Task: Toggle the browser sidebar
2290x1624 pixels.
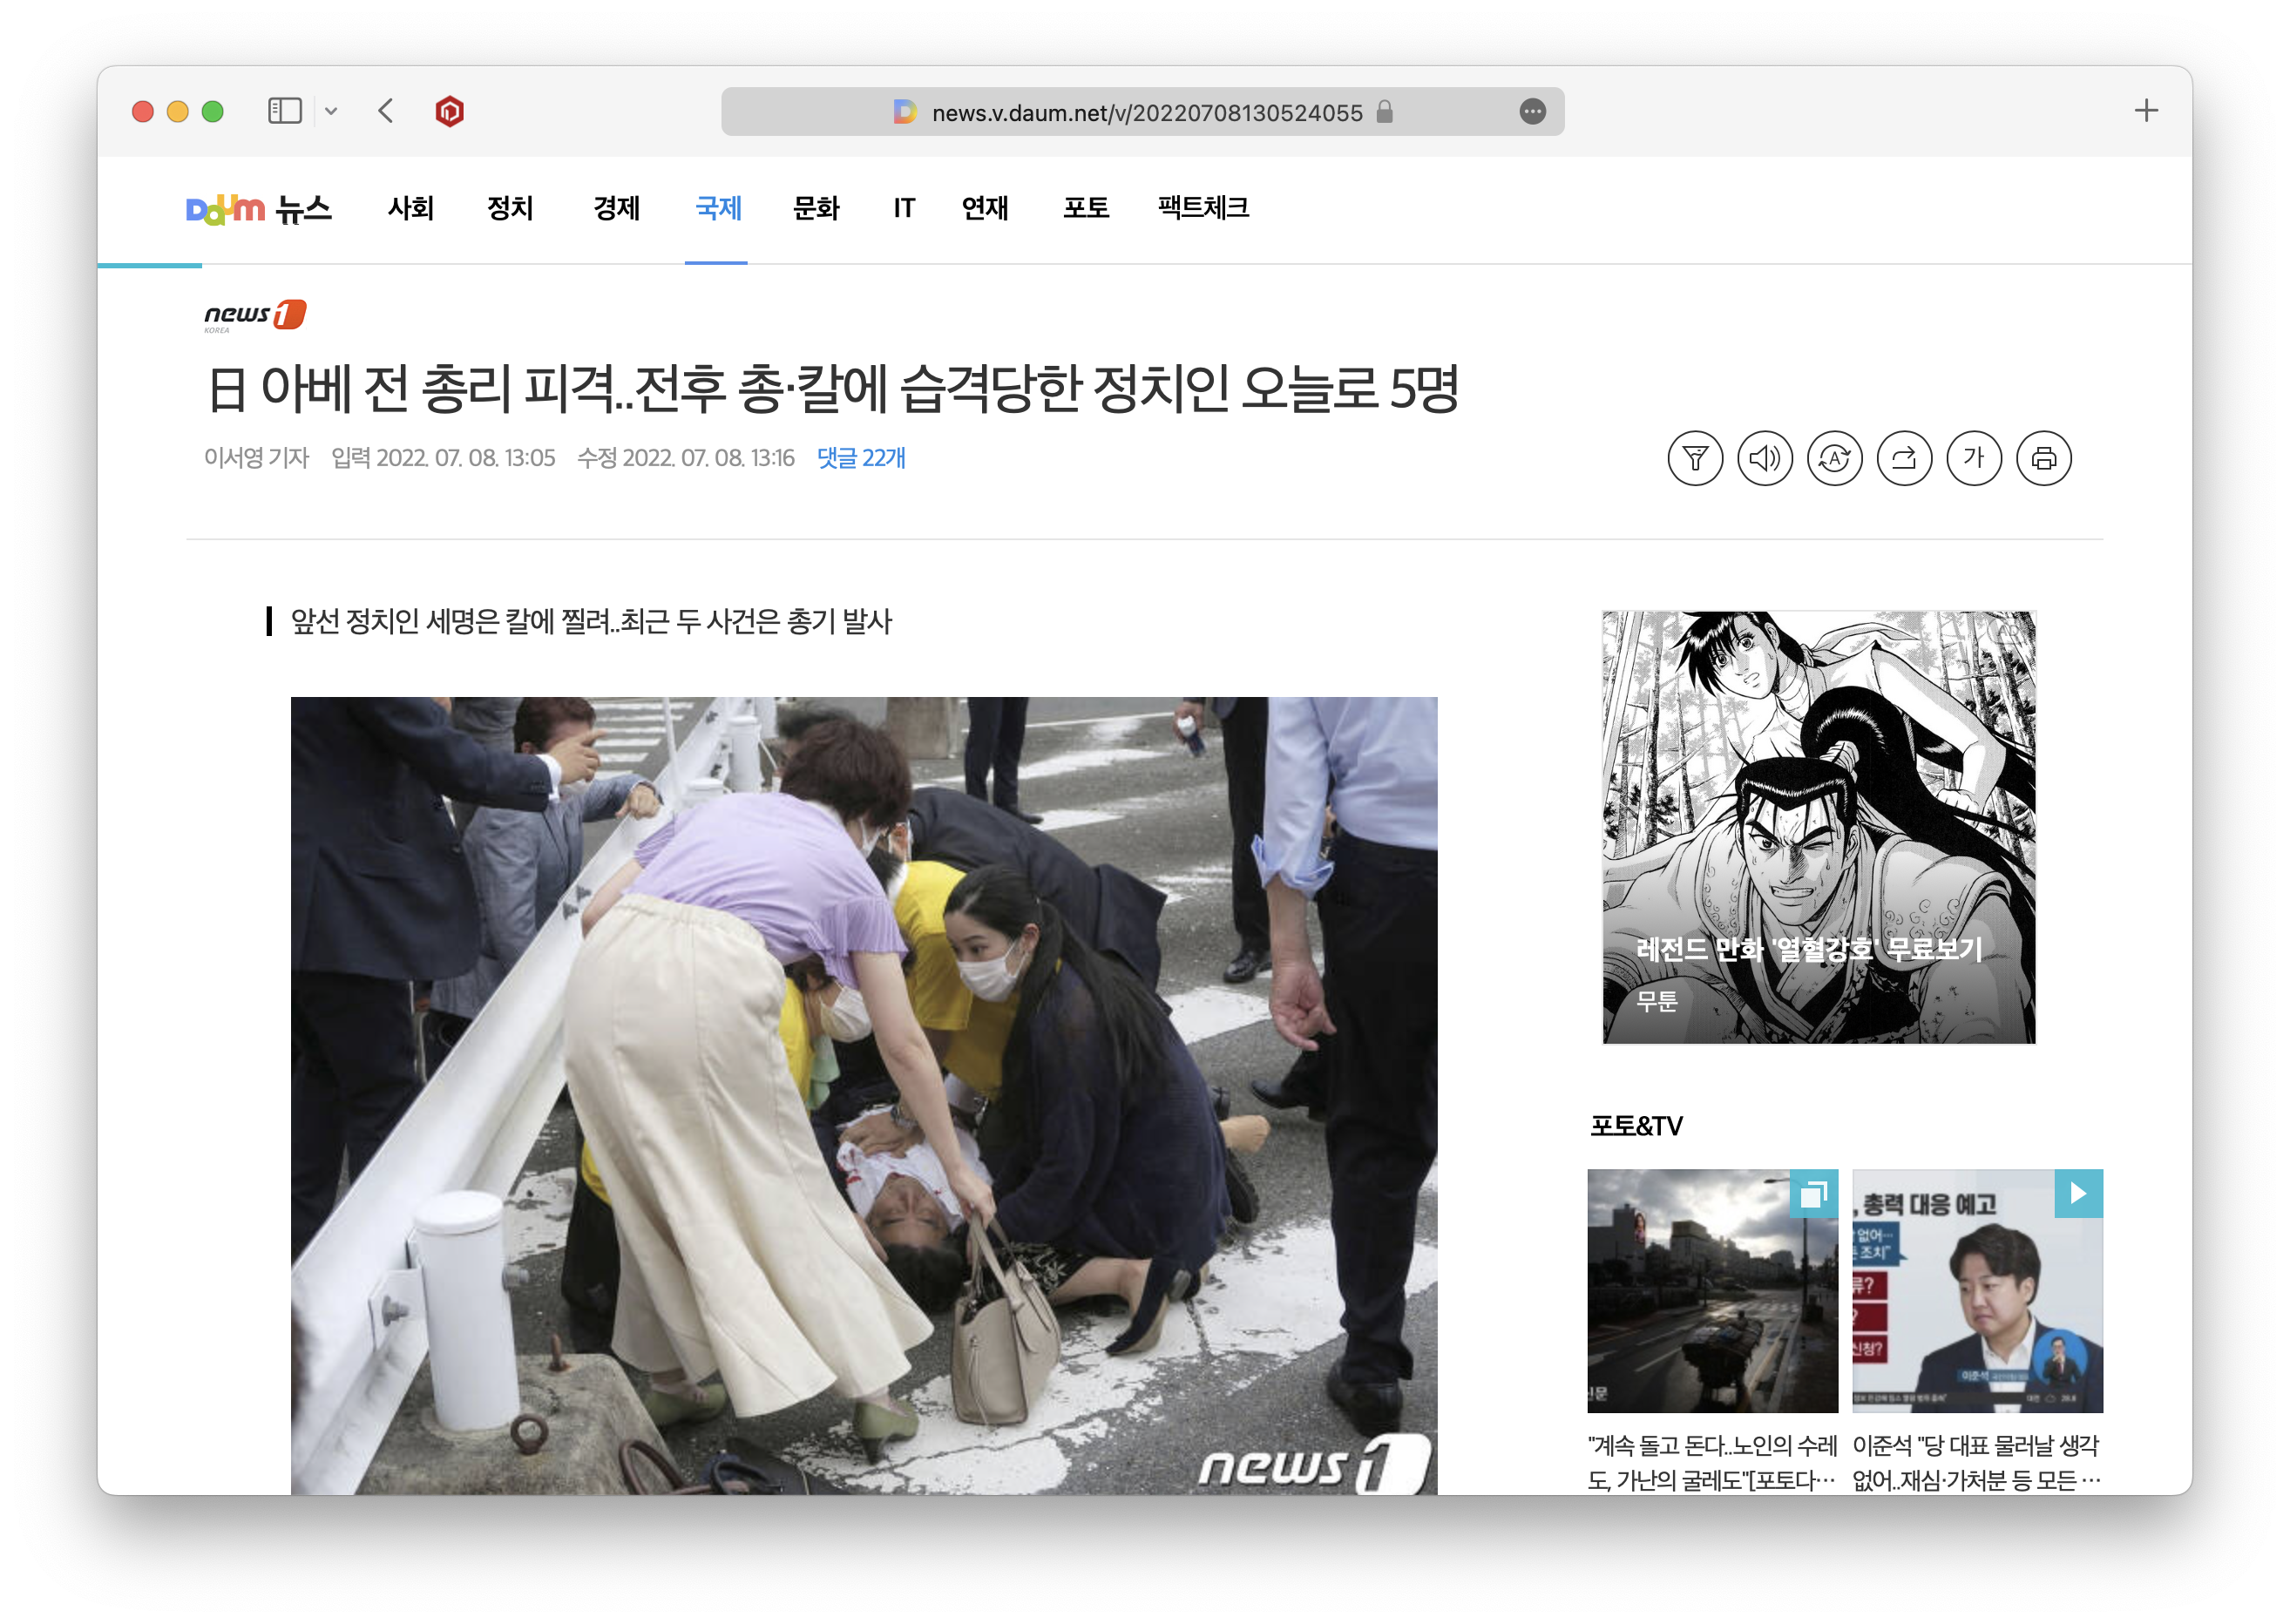Action: (x=285, y=111)
